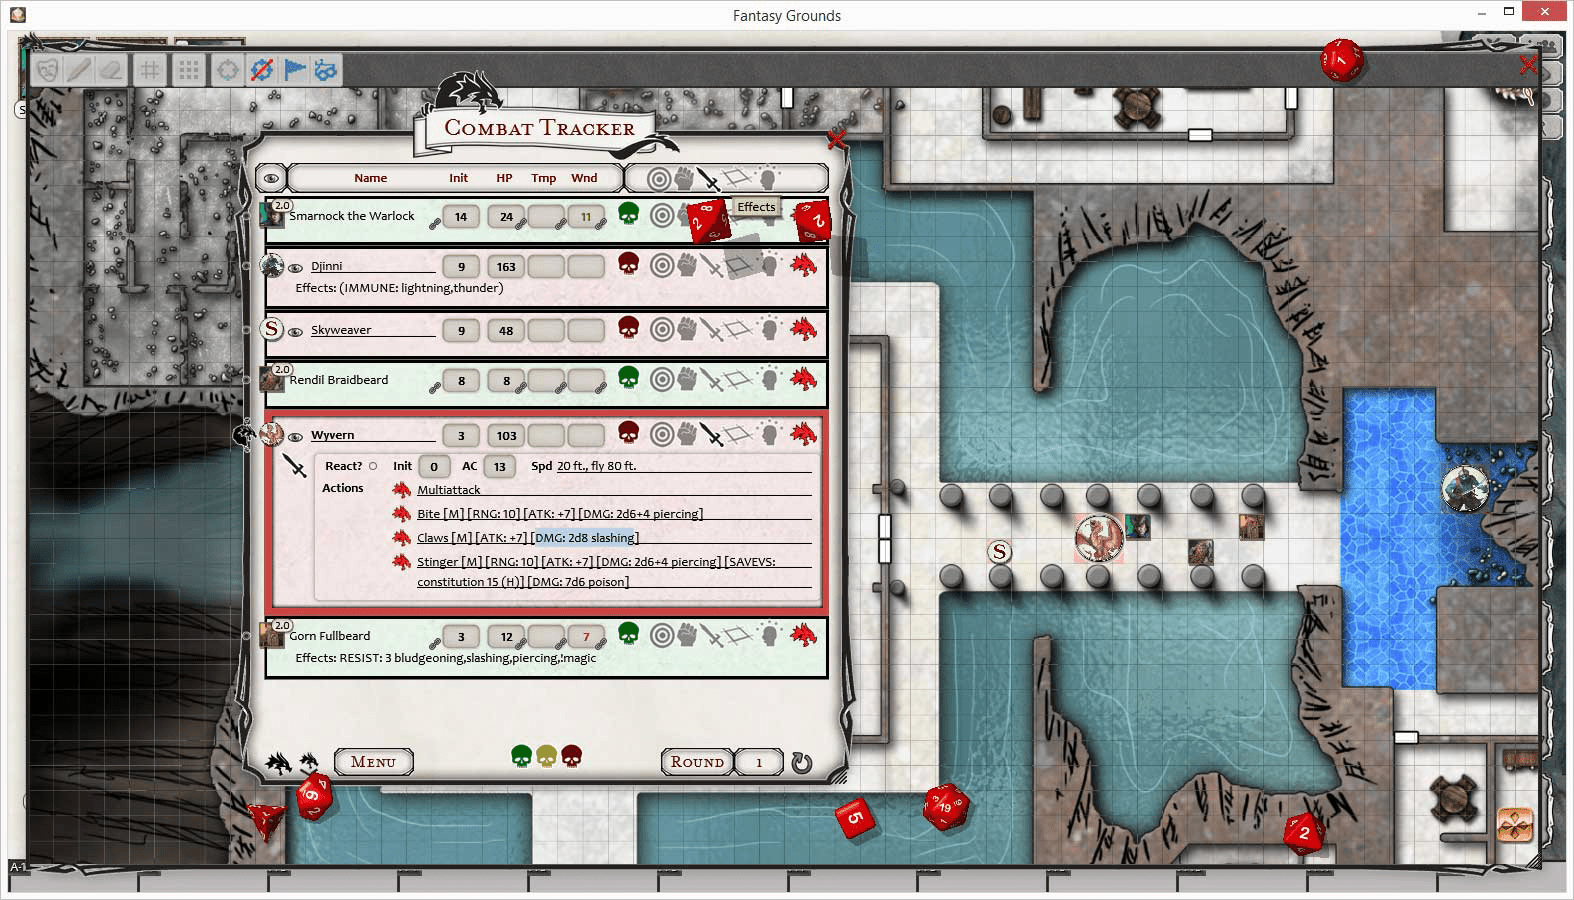Expand Rendil Braidbeard's effects head section

tap(769, 379)
